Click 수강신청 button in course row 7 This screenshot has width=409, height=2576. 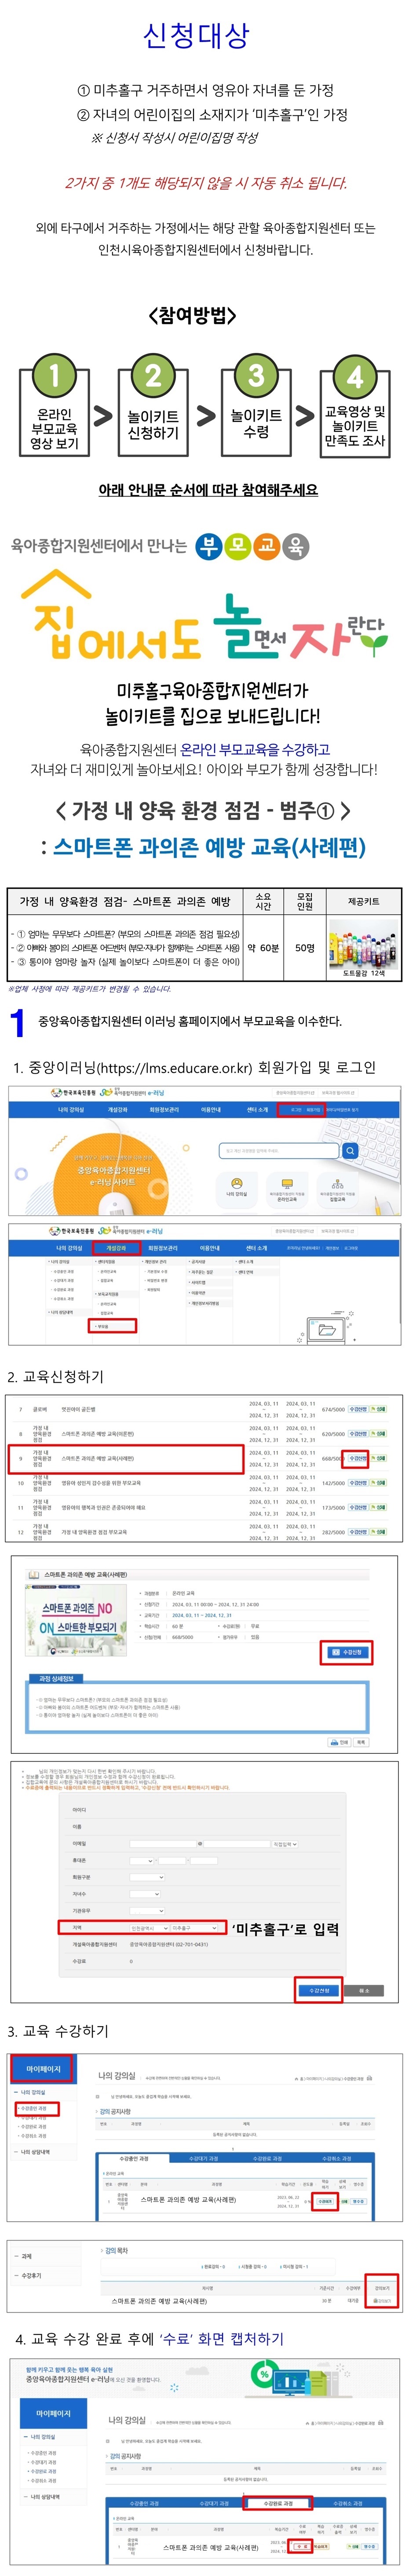(357, 1409)
